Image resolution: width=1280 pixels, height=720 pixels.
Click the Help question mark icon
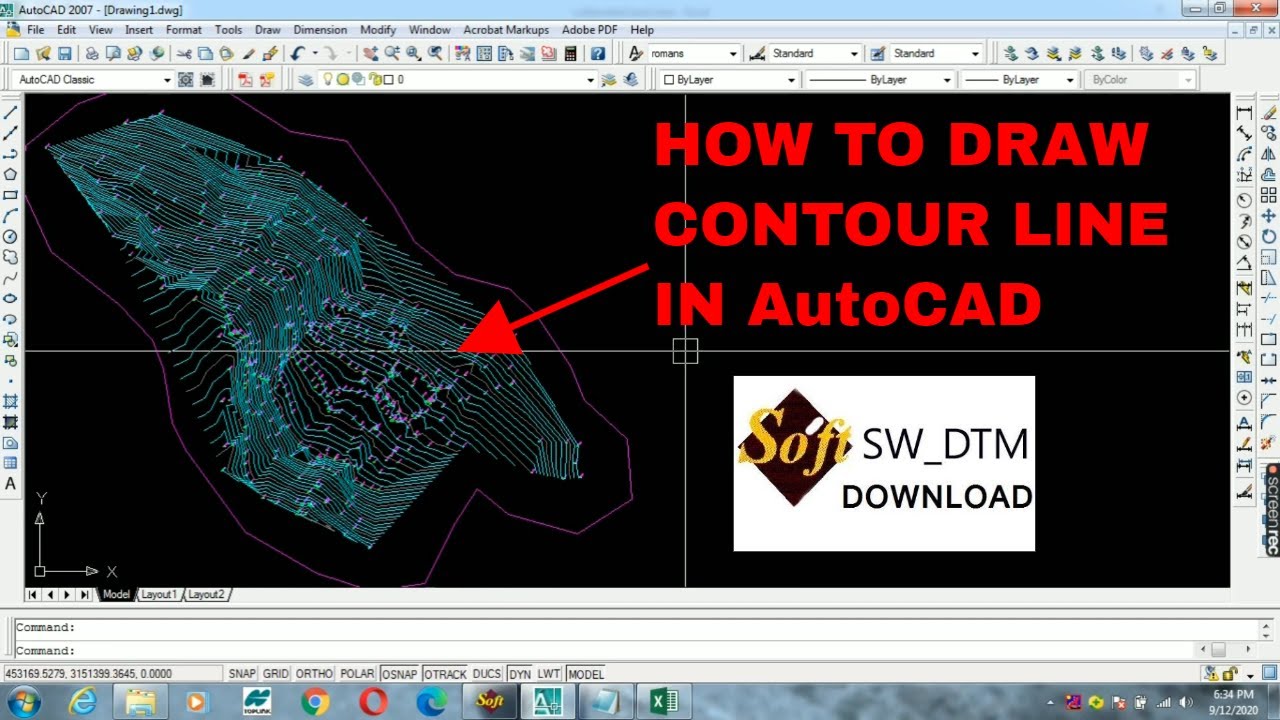pyautogui.click(x=597, y=53)
